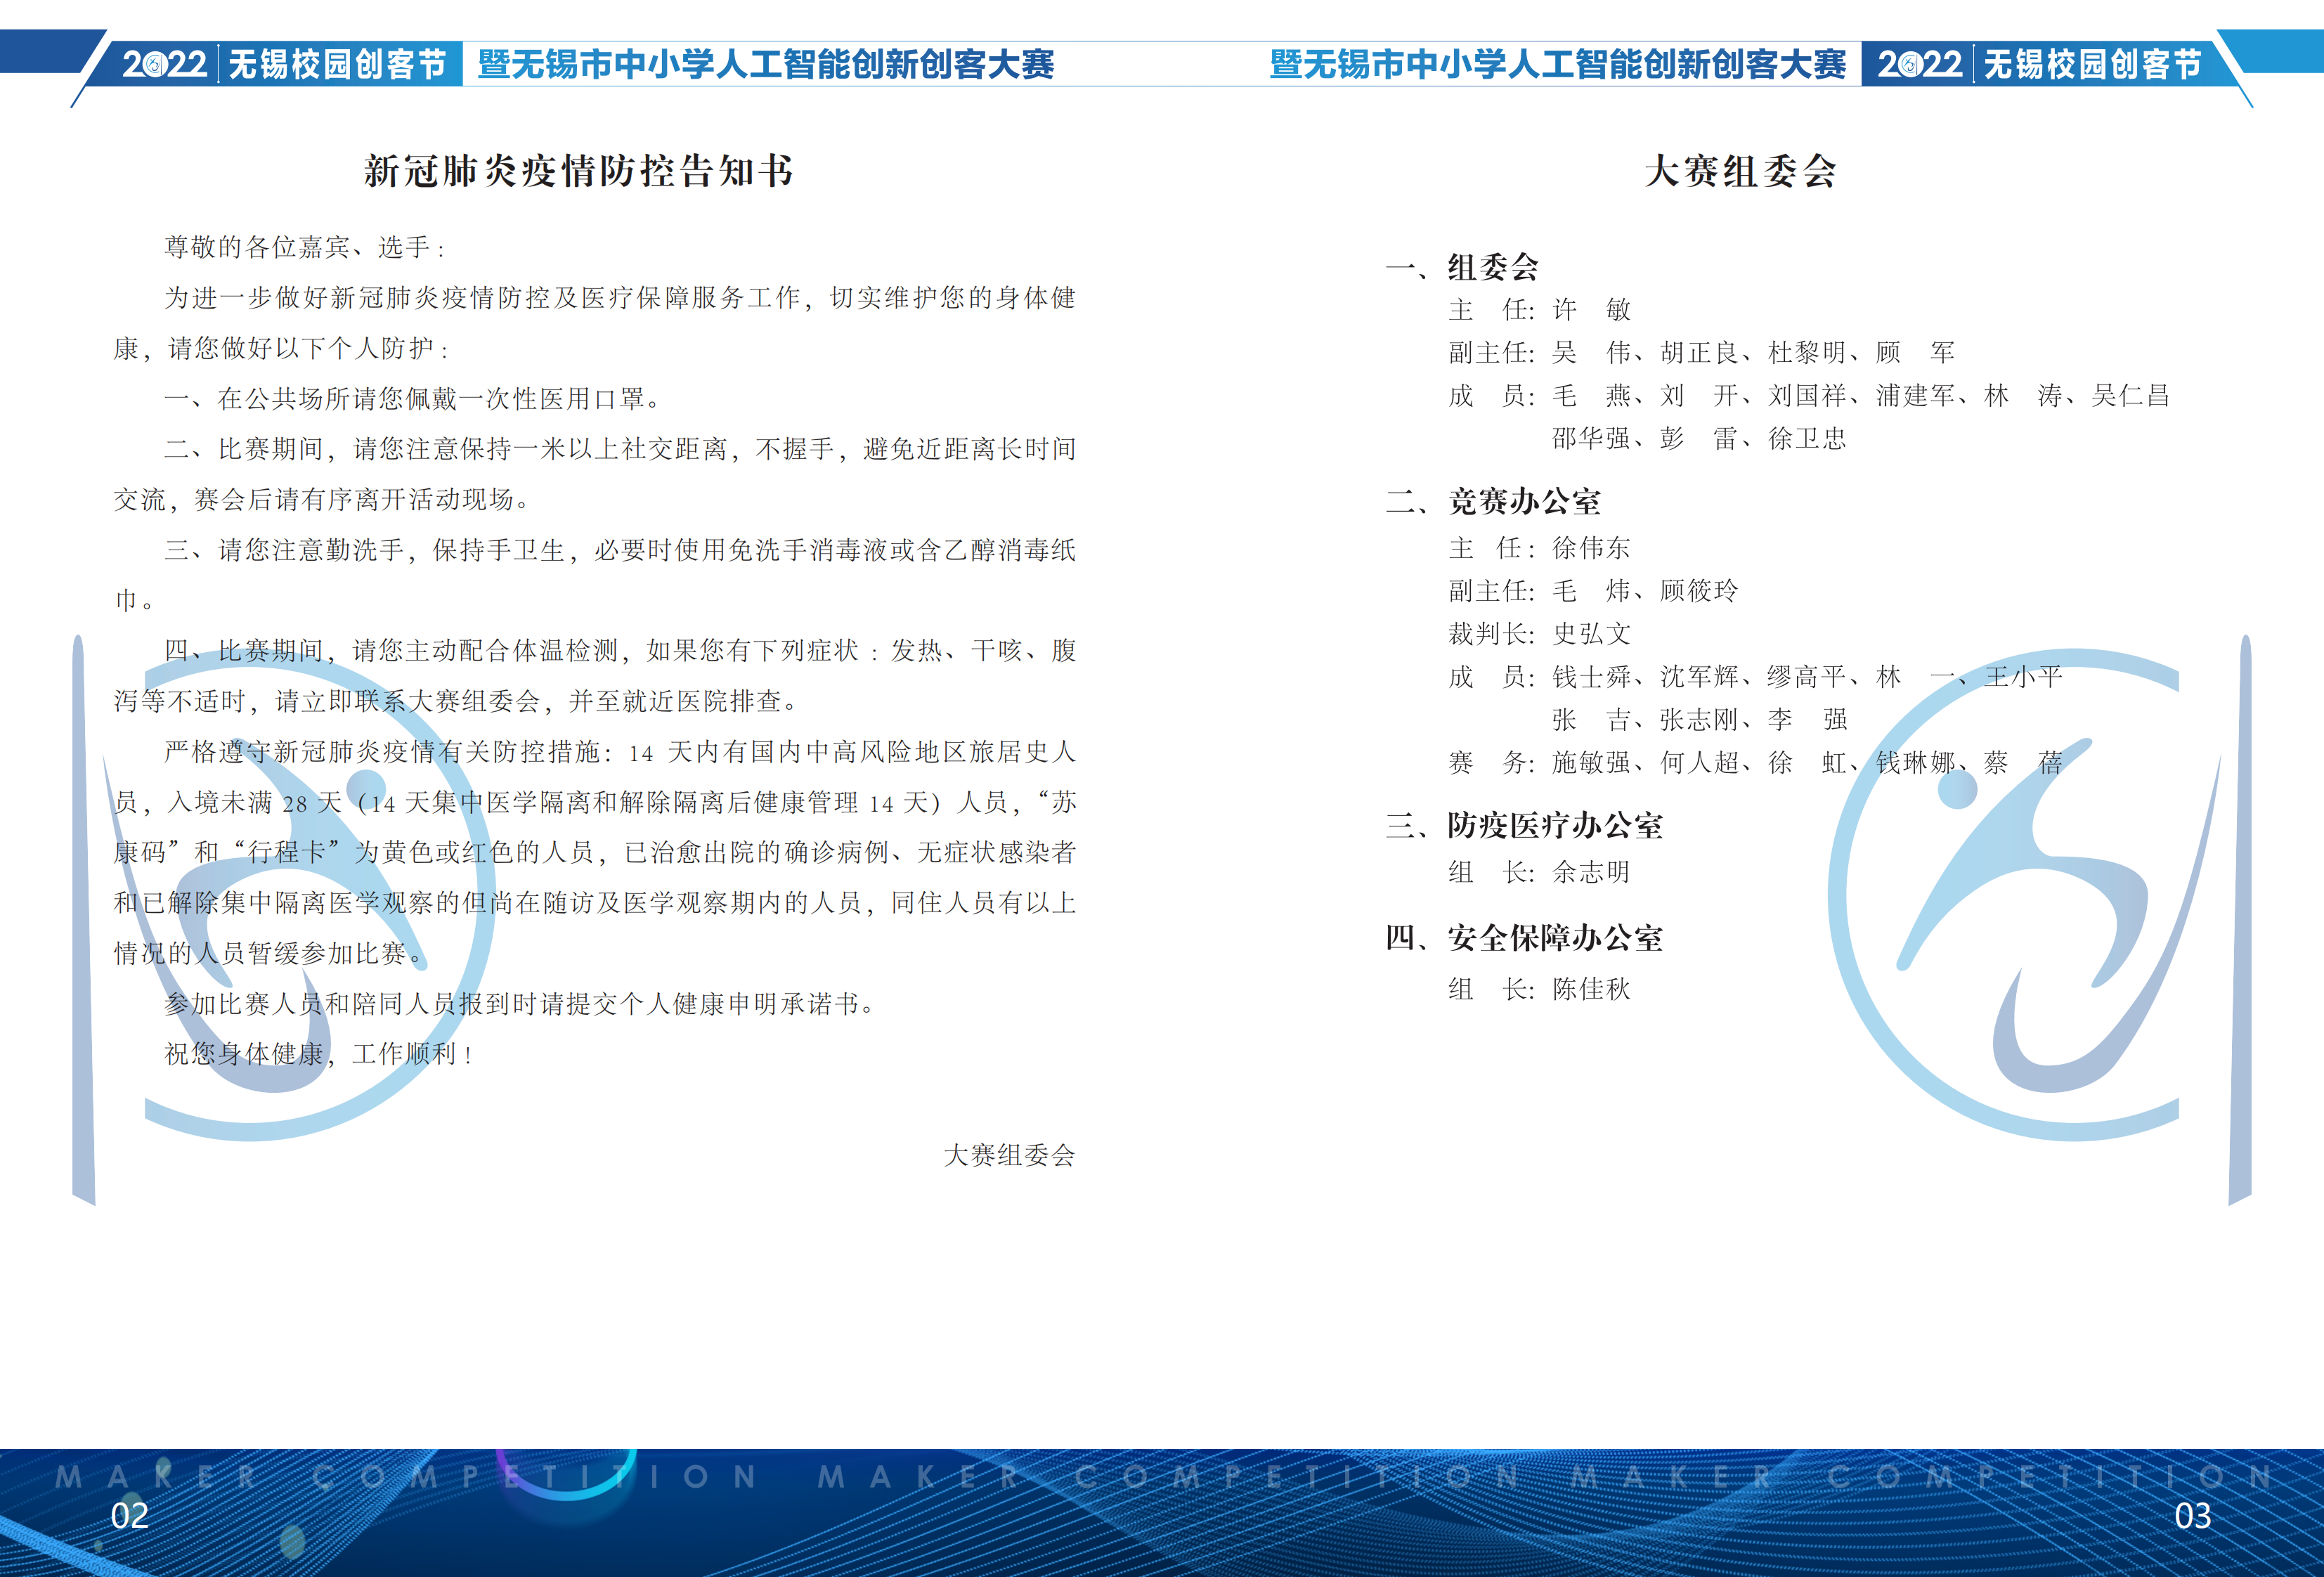Select the greeting line 尊敬的各位嘉宾、选手
Image resolution: width=2324 pixels, height=1577 pixels.
(x=304, y=247)
